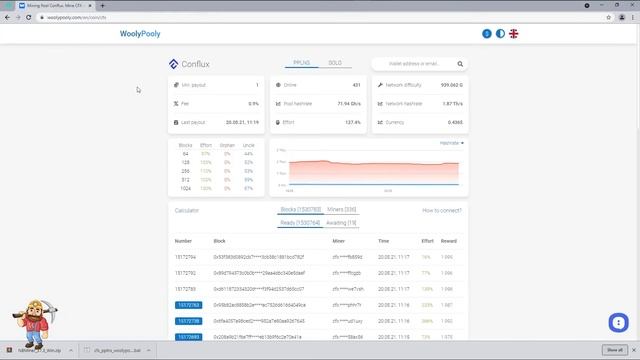Click the browser address bar URL

tap(77, 18)
